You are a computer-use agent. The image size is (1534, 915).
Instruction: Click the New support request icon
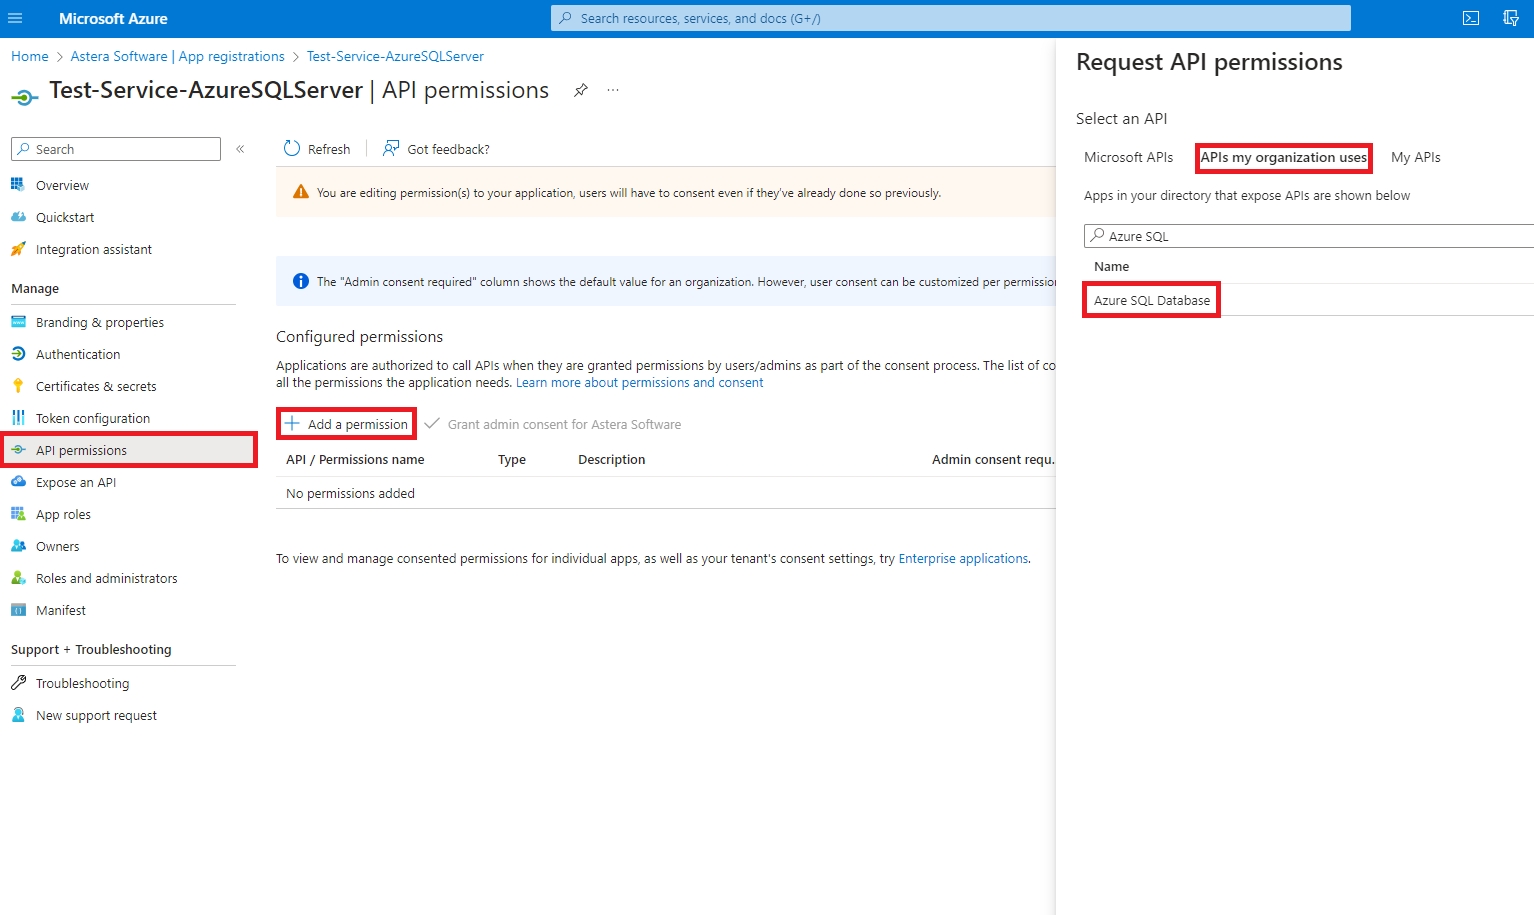(x=18, y=715)
